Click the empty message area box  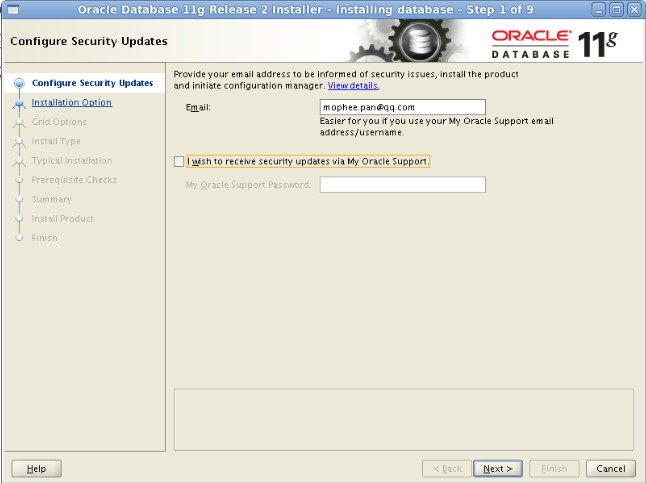(403, 420)
